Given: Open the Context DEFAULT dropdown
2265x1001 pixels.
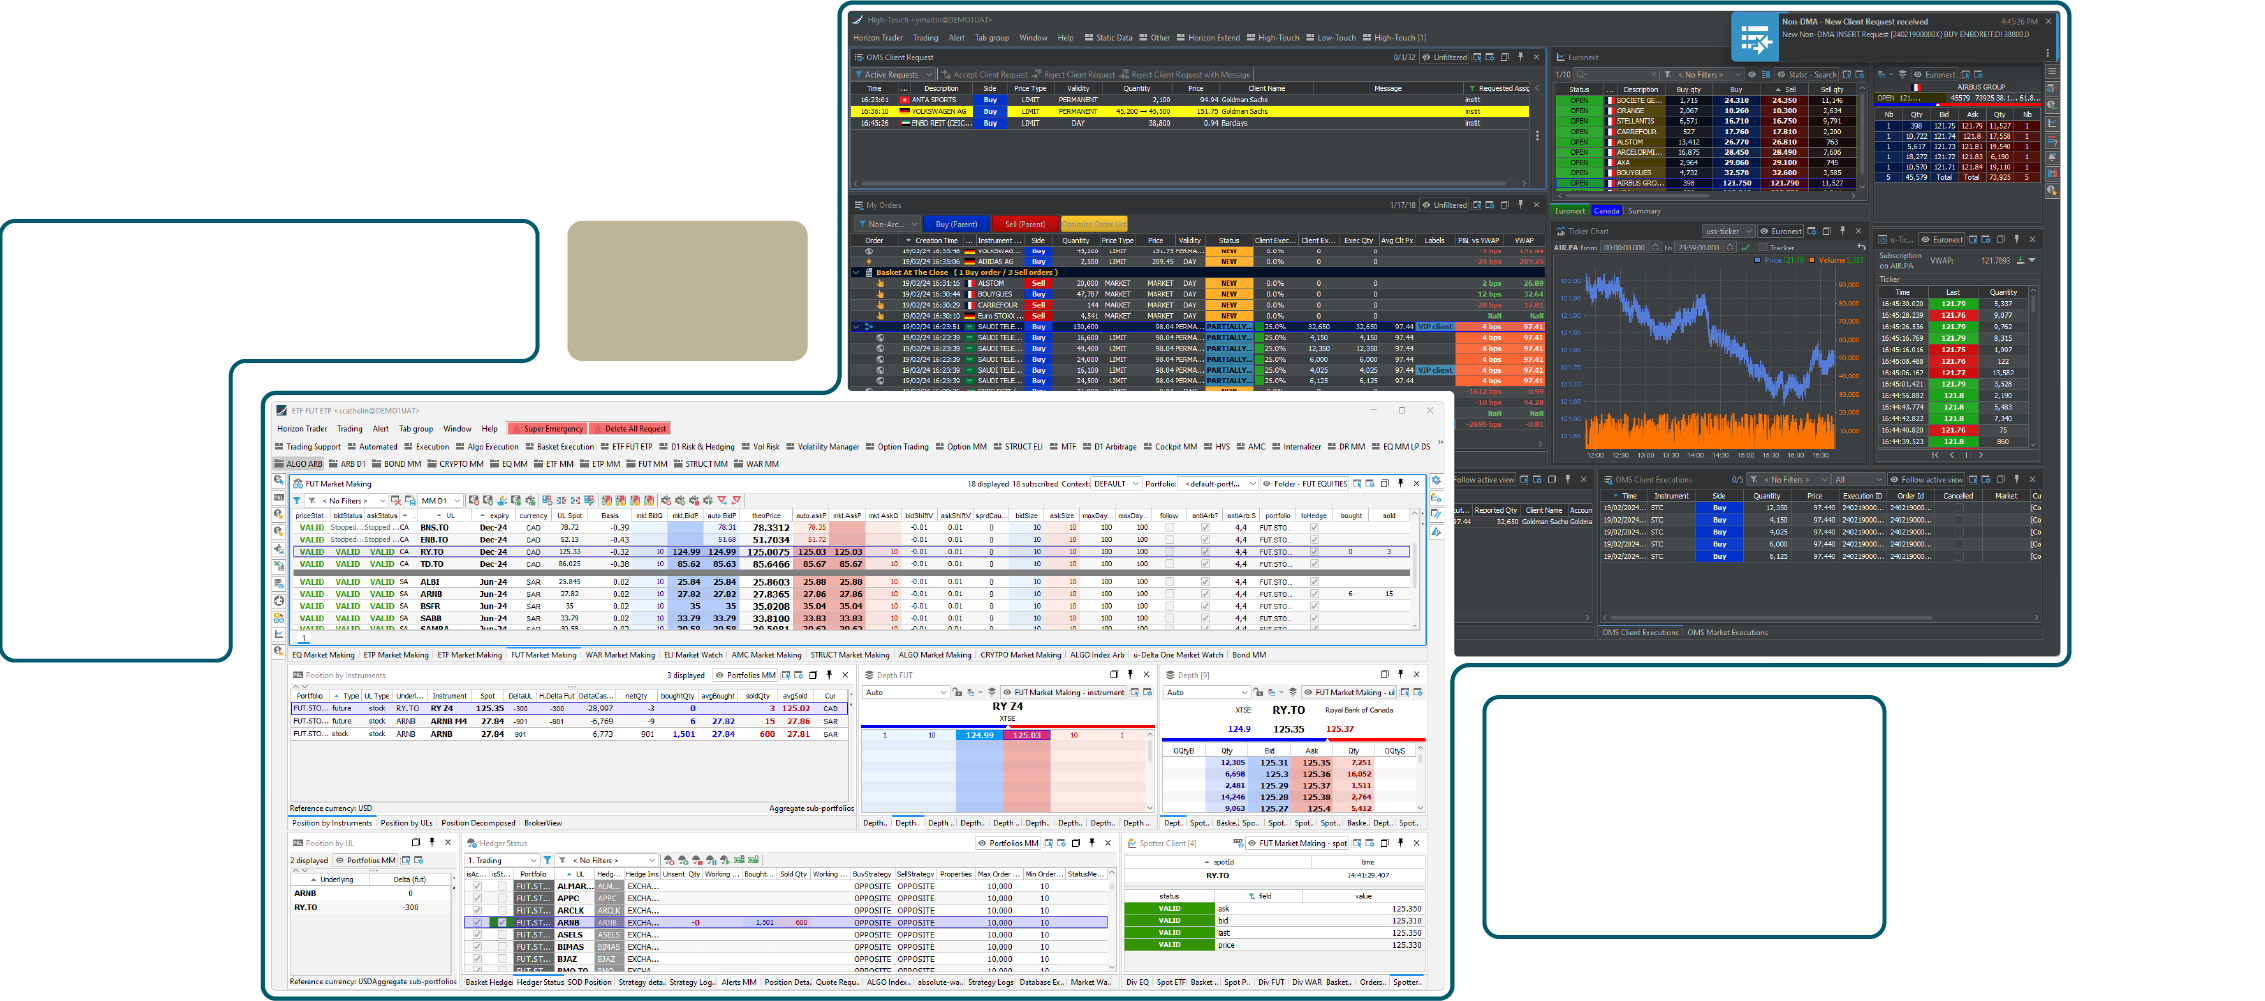Looking at the screenshot, I should [x=1116, y=483].
